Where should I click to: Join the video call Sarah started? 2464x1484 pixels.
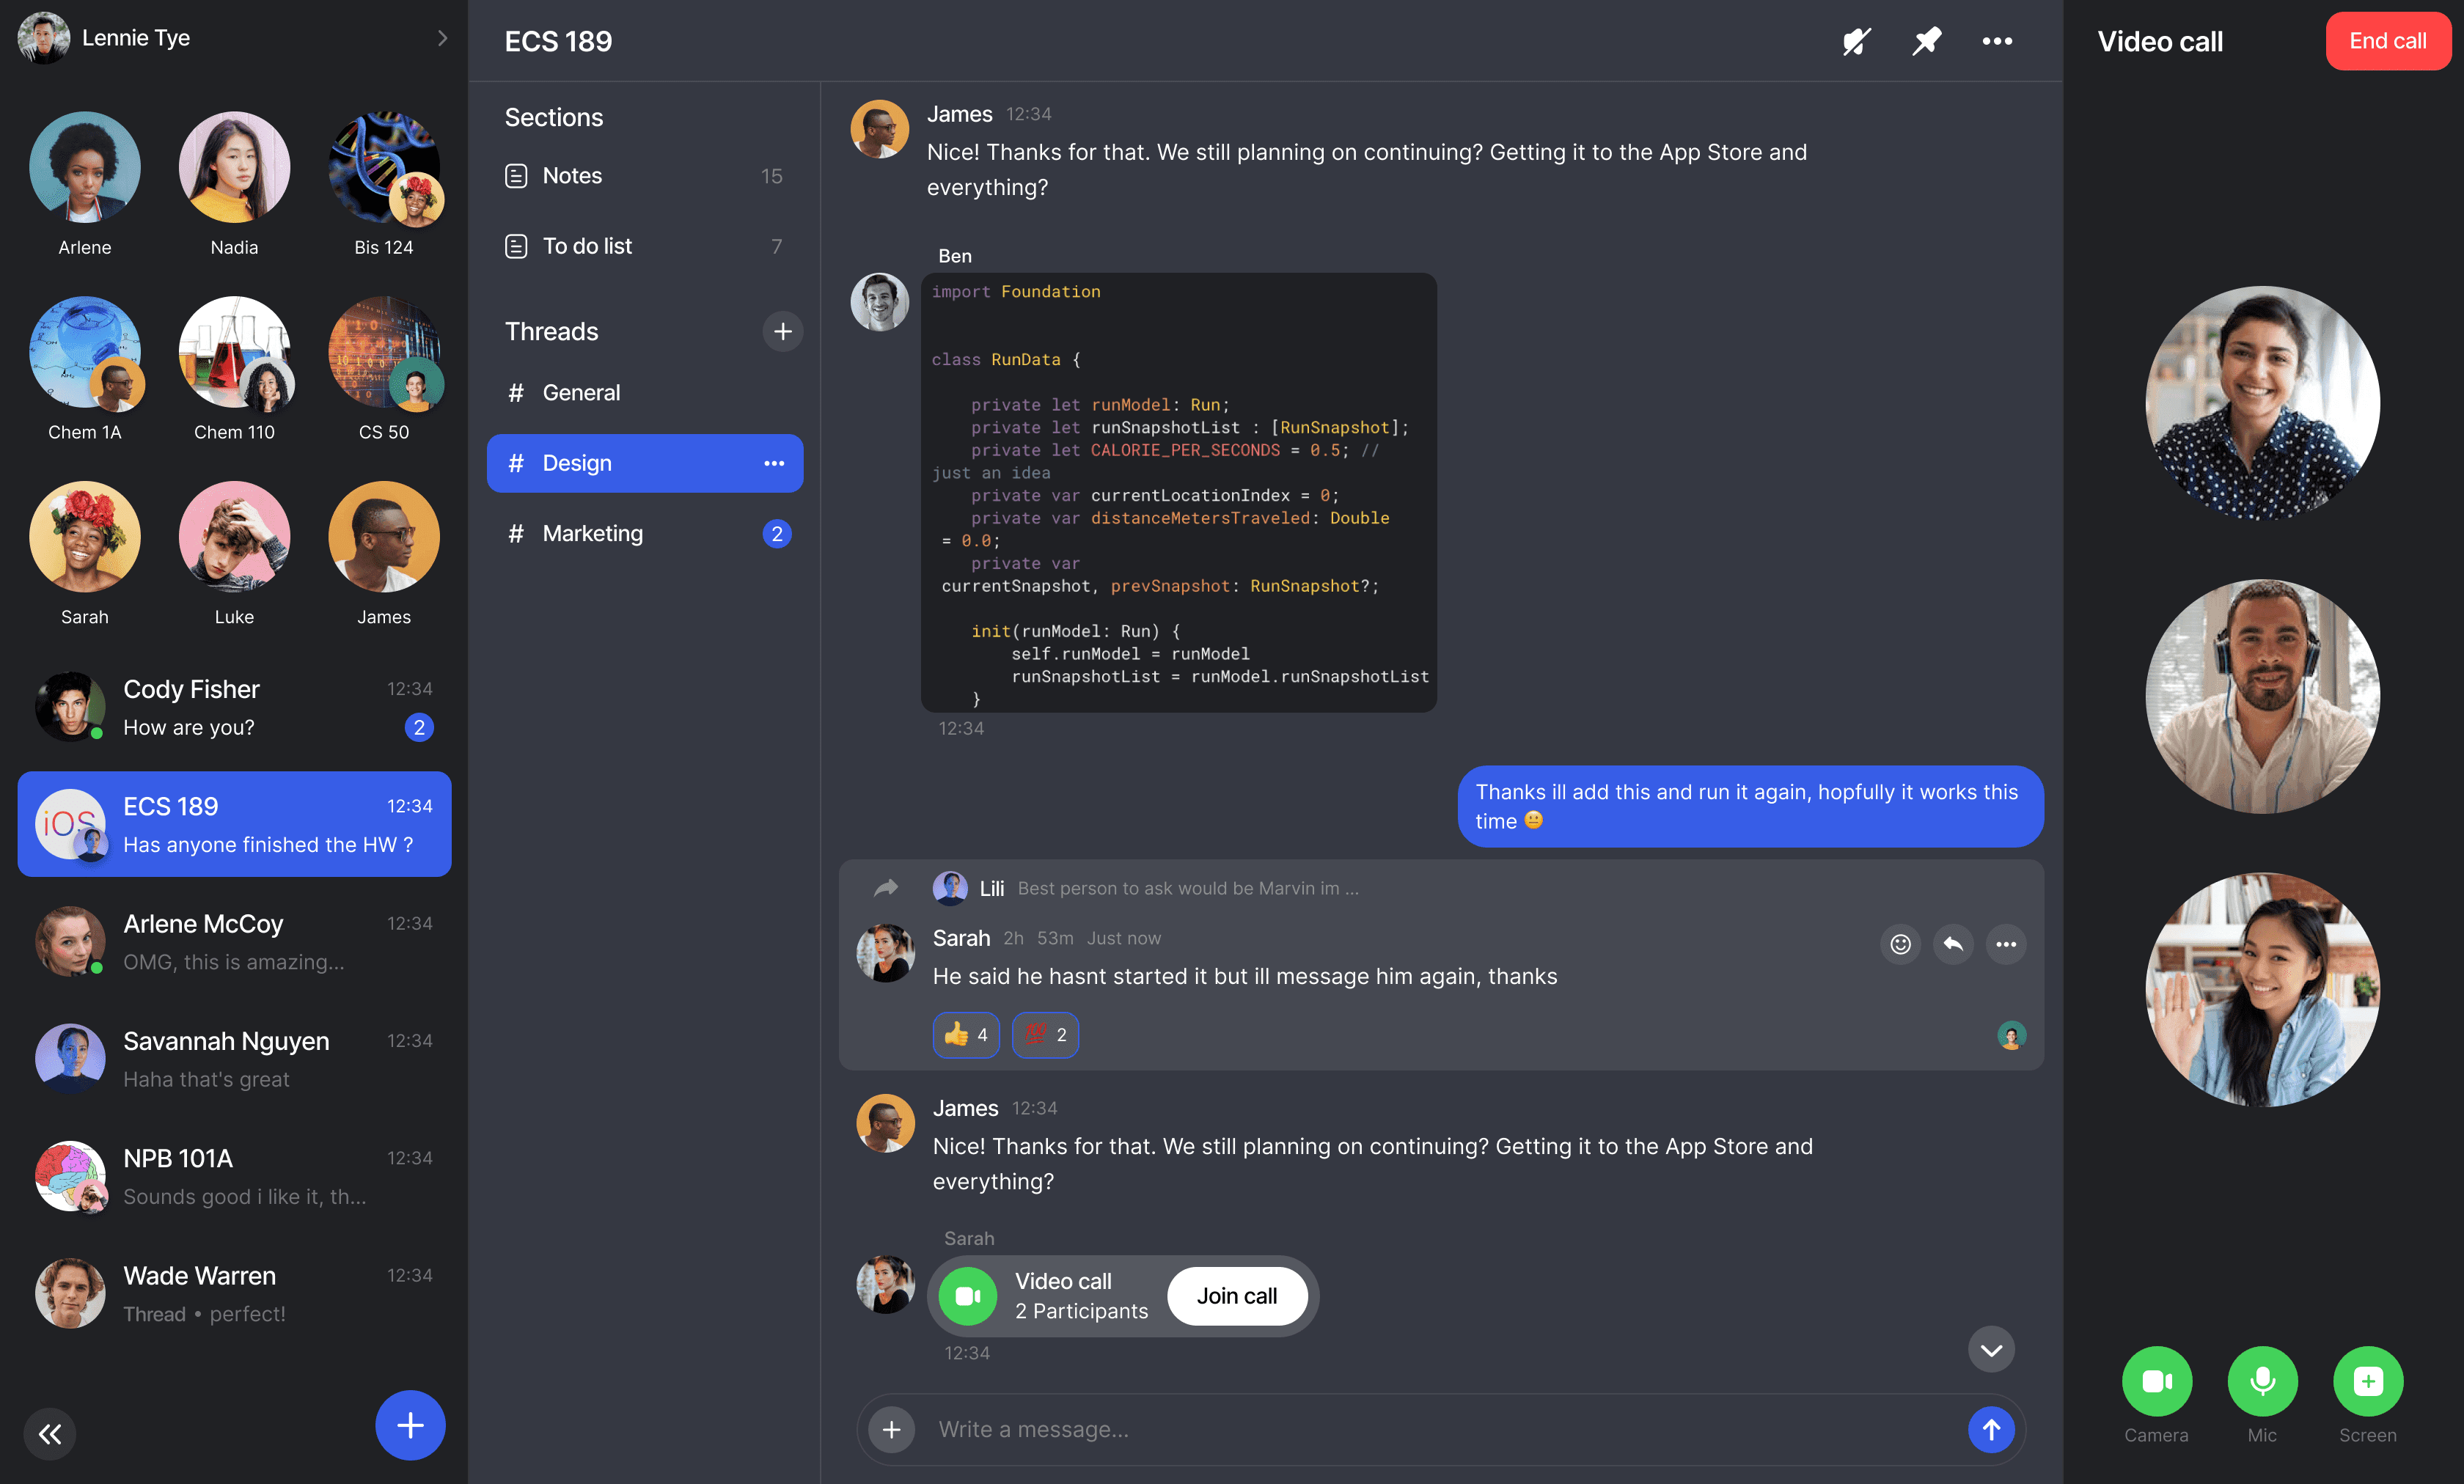(1237, 1295)
